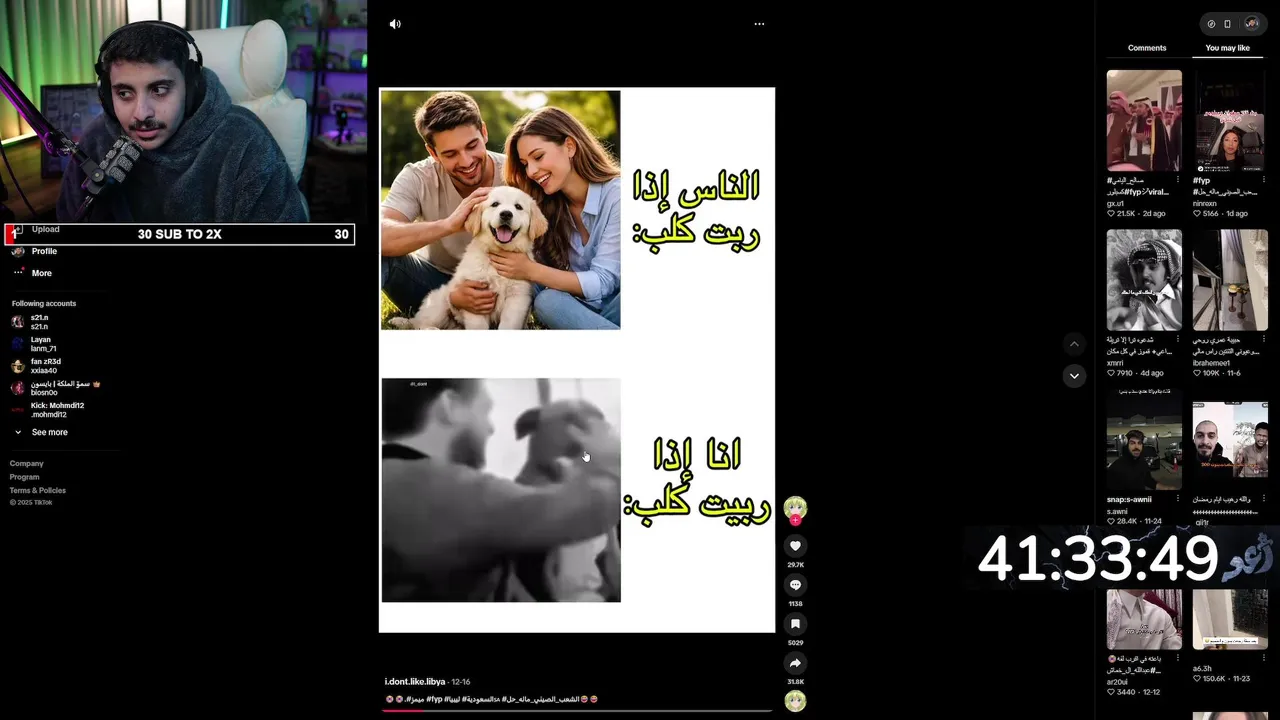Open the Company footer link
Viewport: 1280px width, 720px height.
tap(27, 463)
